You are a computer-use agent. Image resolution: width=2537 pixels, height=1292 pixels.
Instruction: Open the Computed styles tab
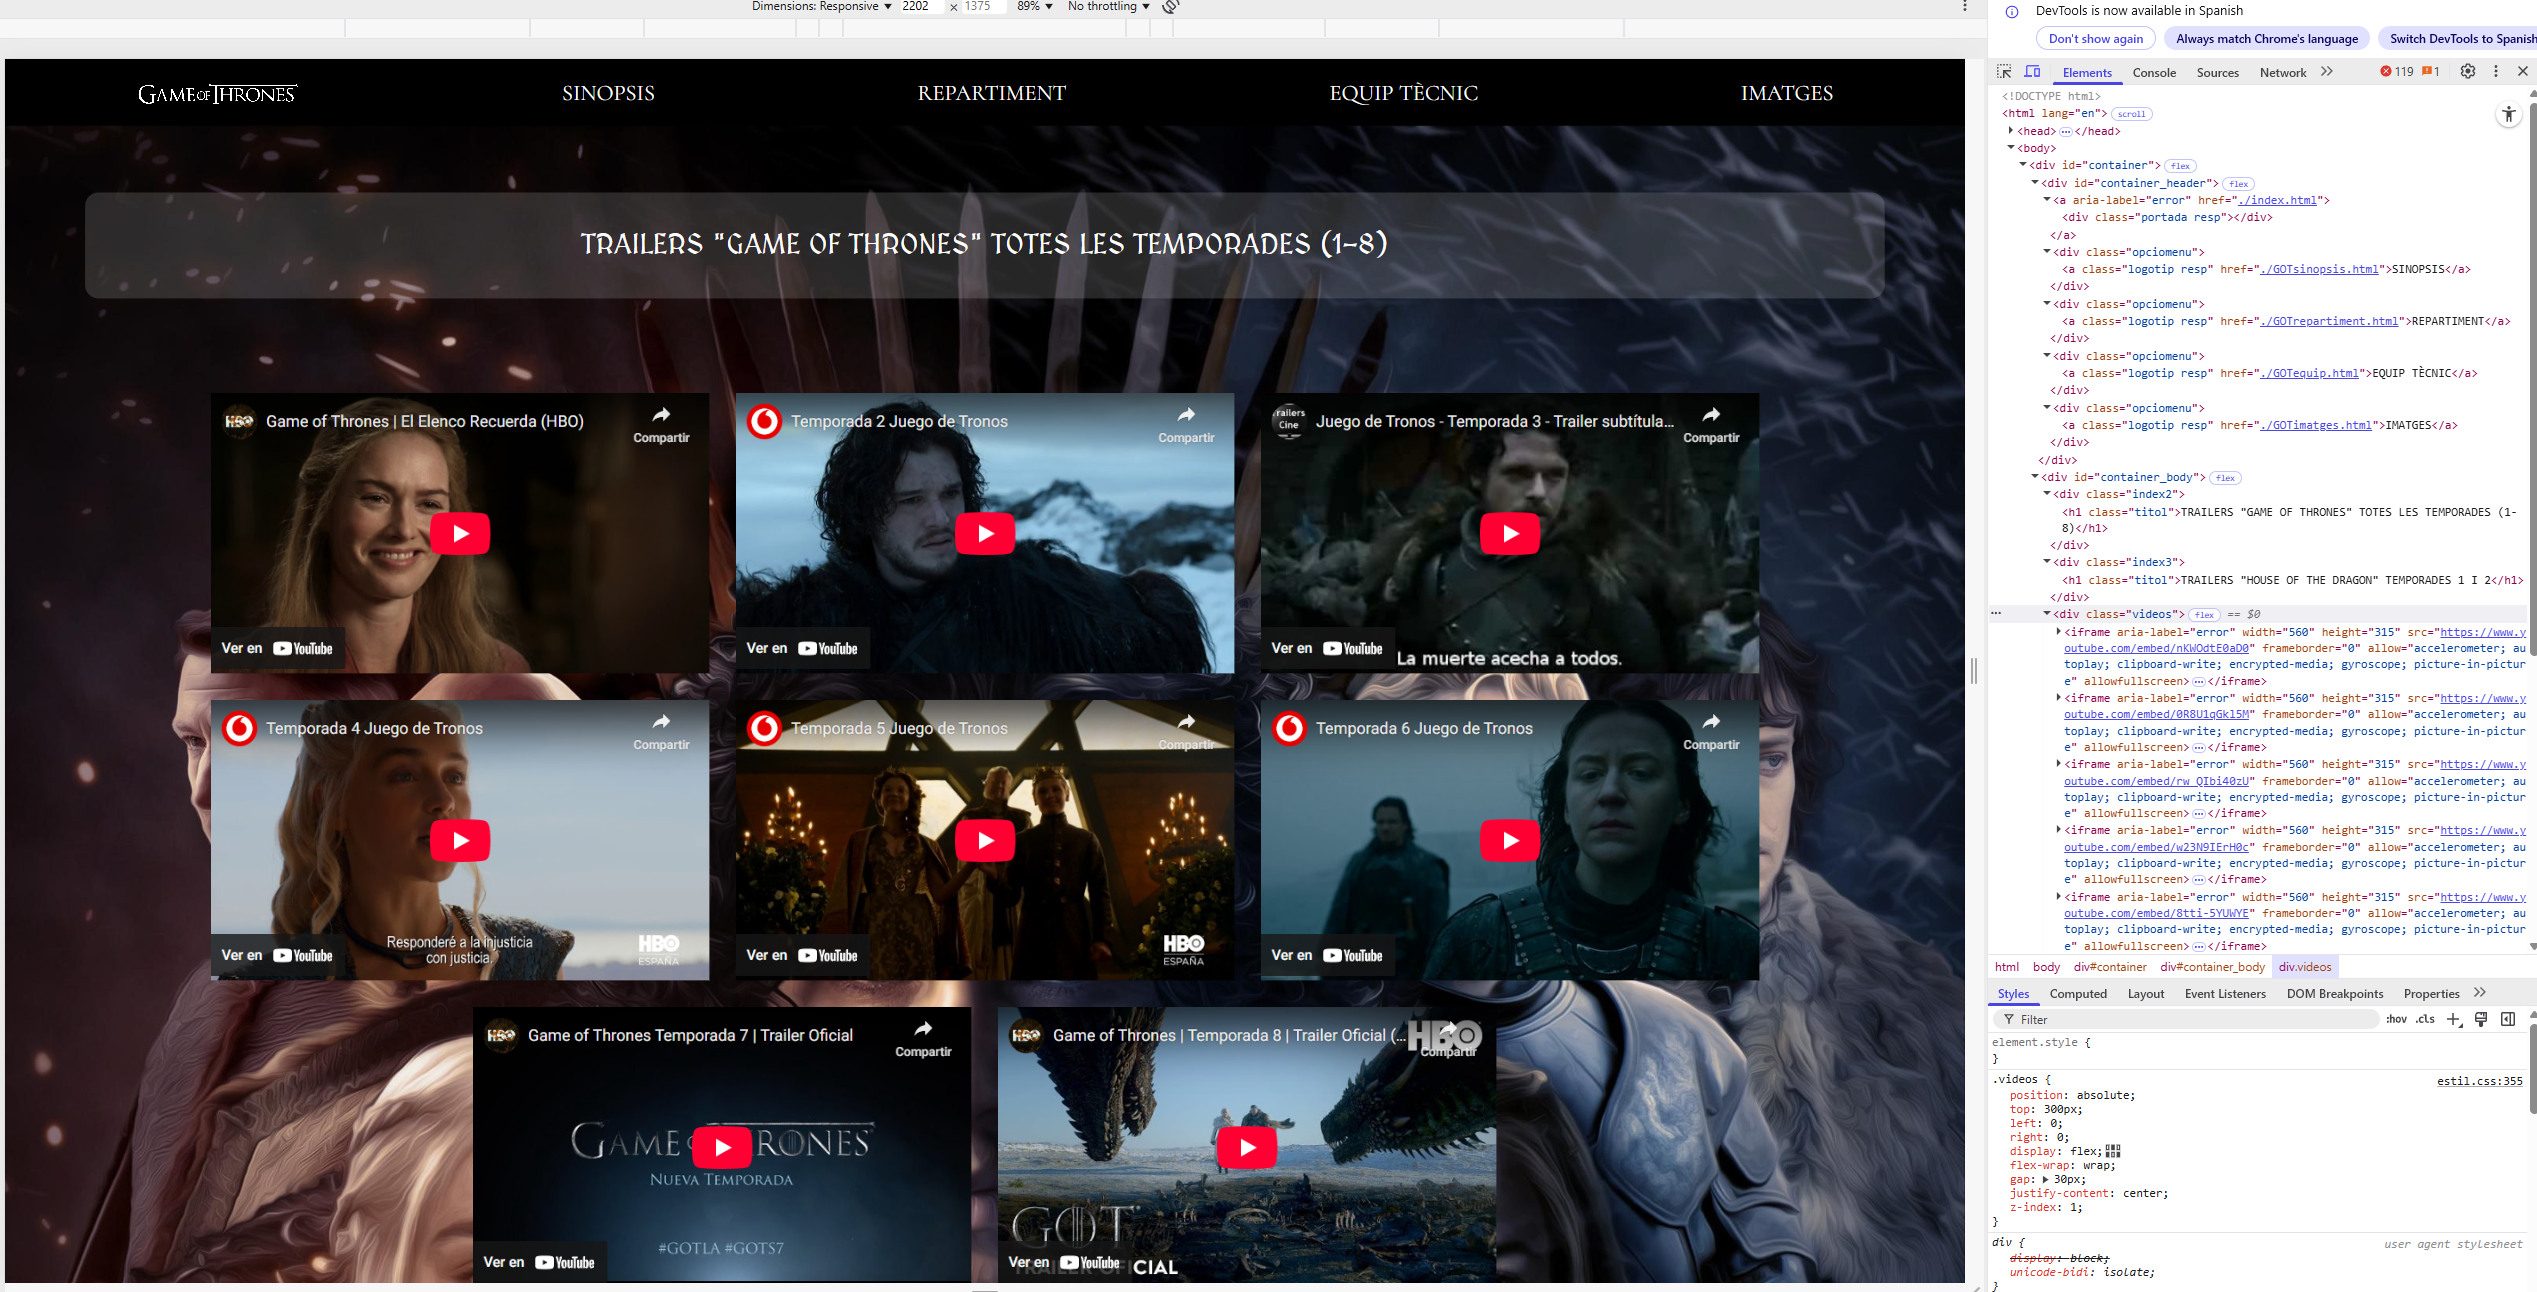[2077, 993]
